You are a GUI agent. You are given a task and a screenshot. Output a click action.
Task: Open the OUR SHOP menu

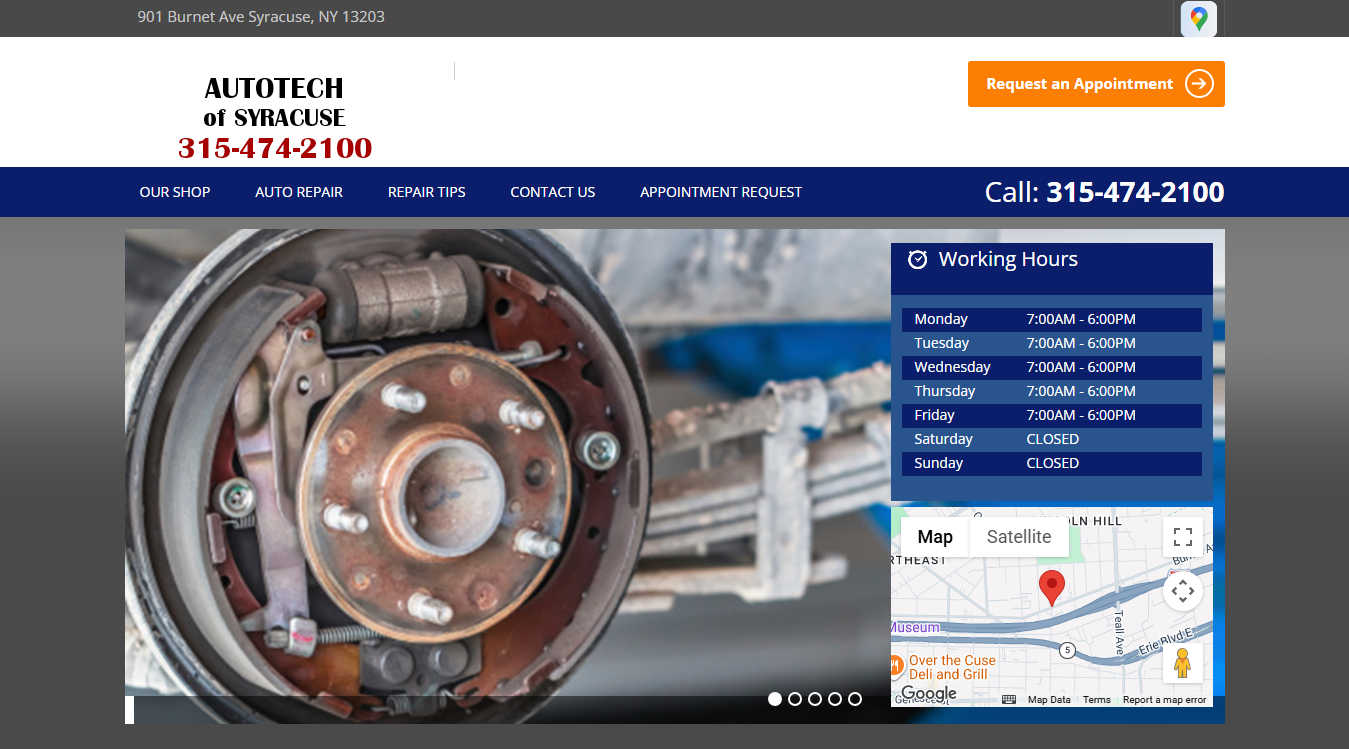pyautogui.click(x=175, y=192)
